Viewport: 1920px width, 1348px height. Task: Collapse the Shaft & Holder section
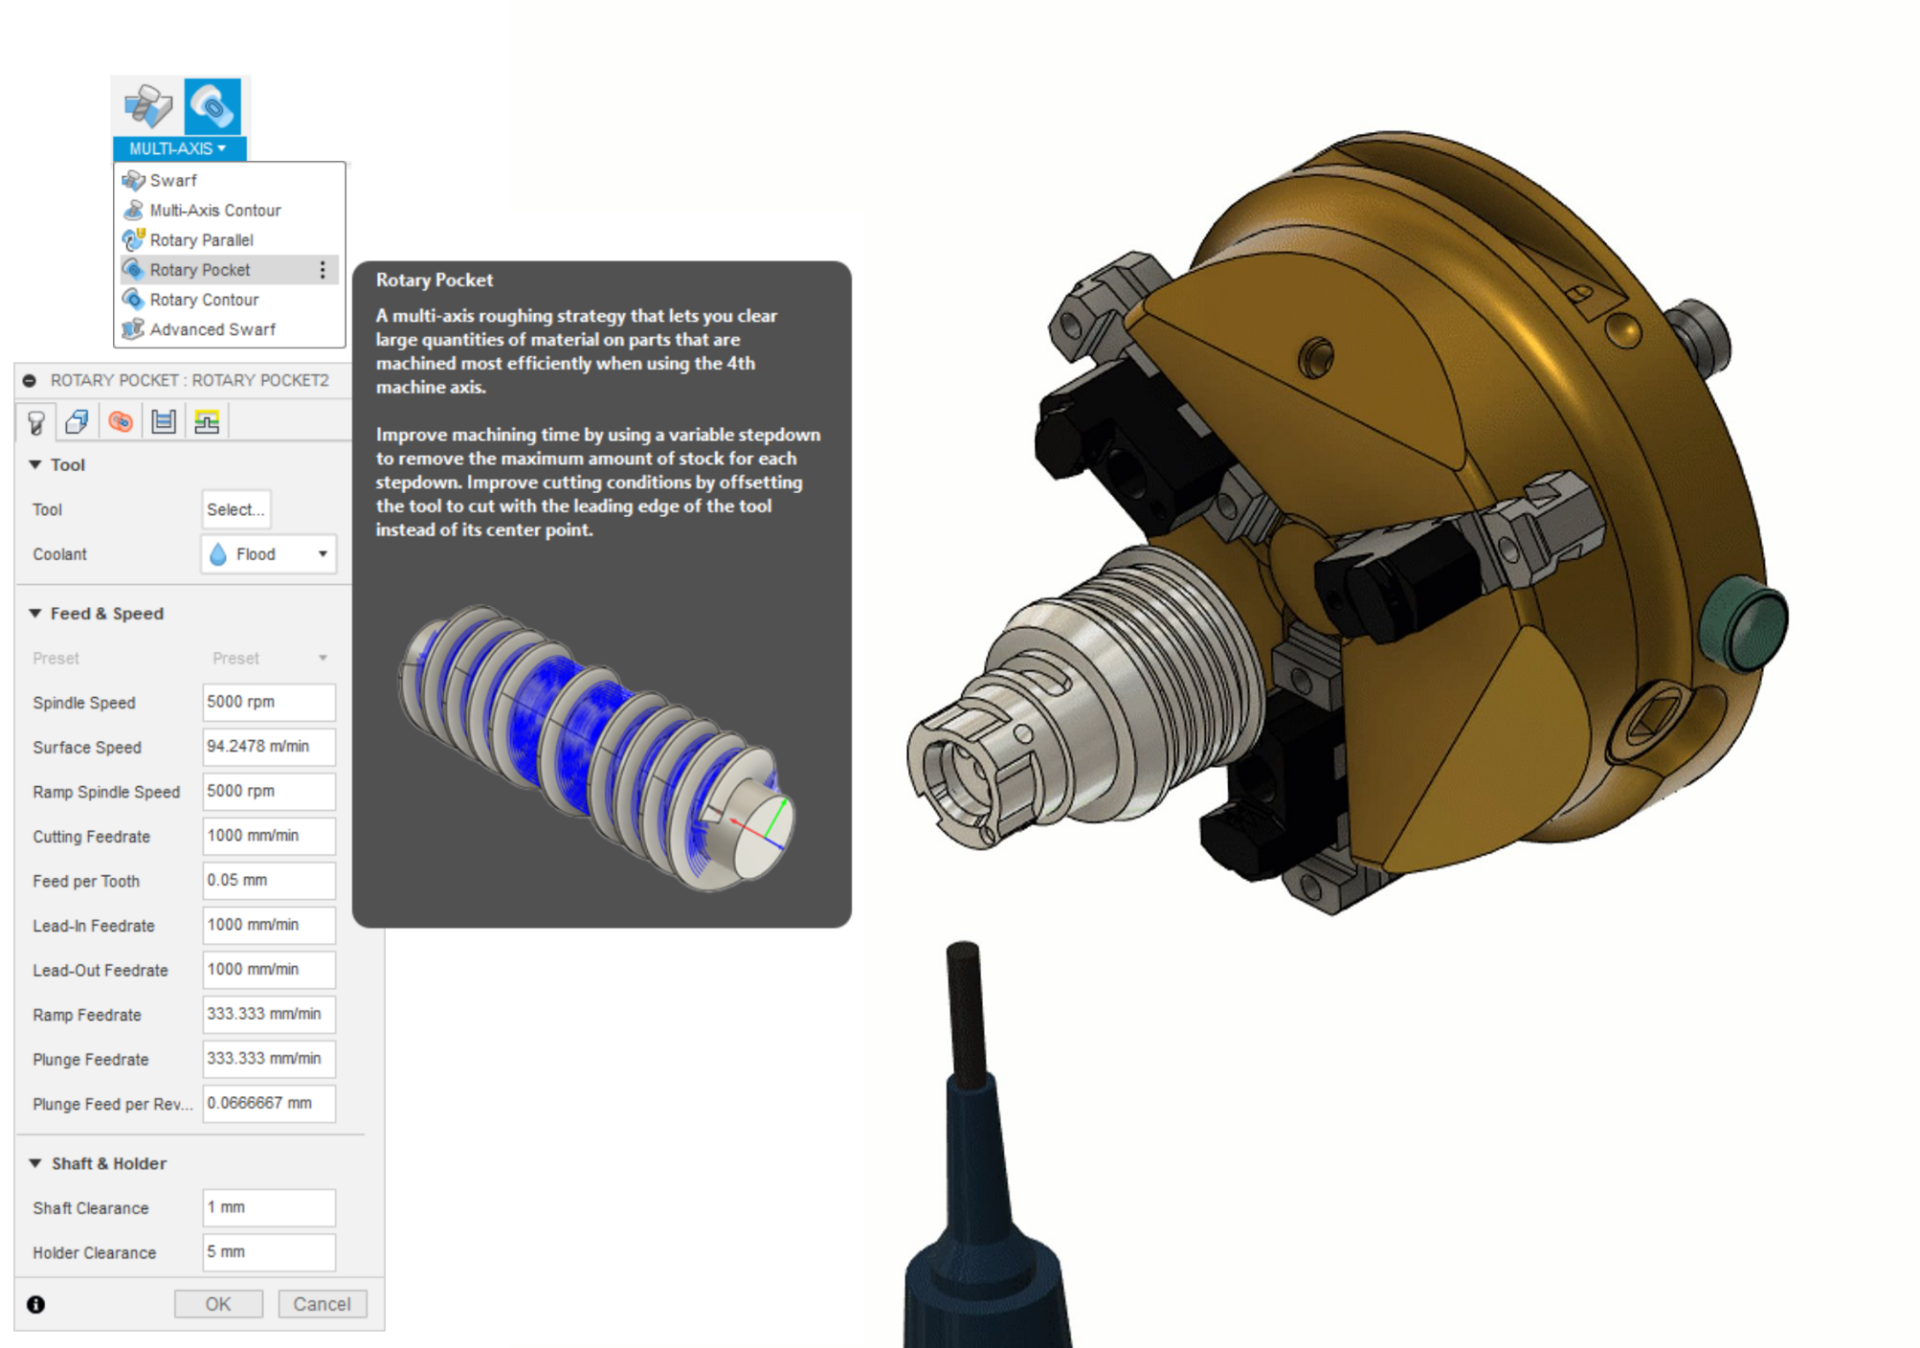tap(36, 1163)
